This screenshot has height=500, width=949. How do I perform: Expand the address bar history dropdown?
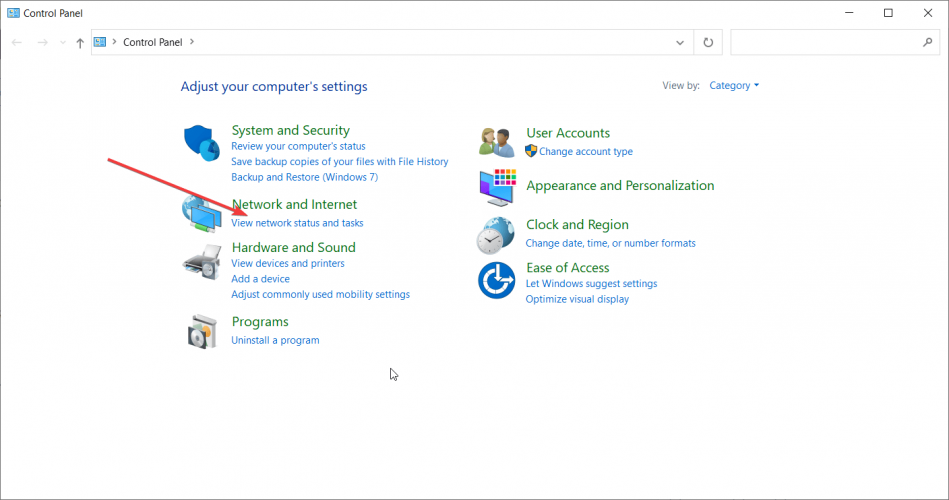coord(680,42)
